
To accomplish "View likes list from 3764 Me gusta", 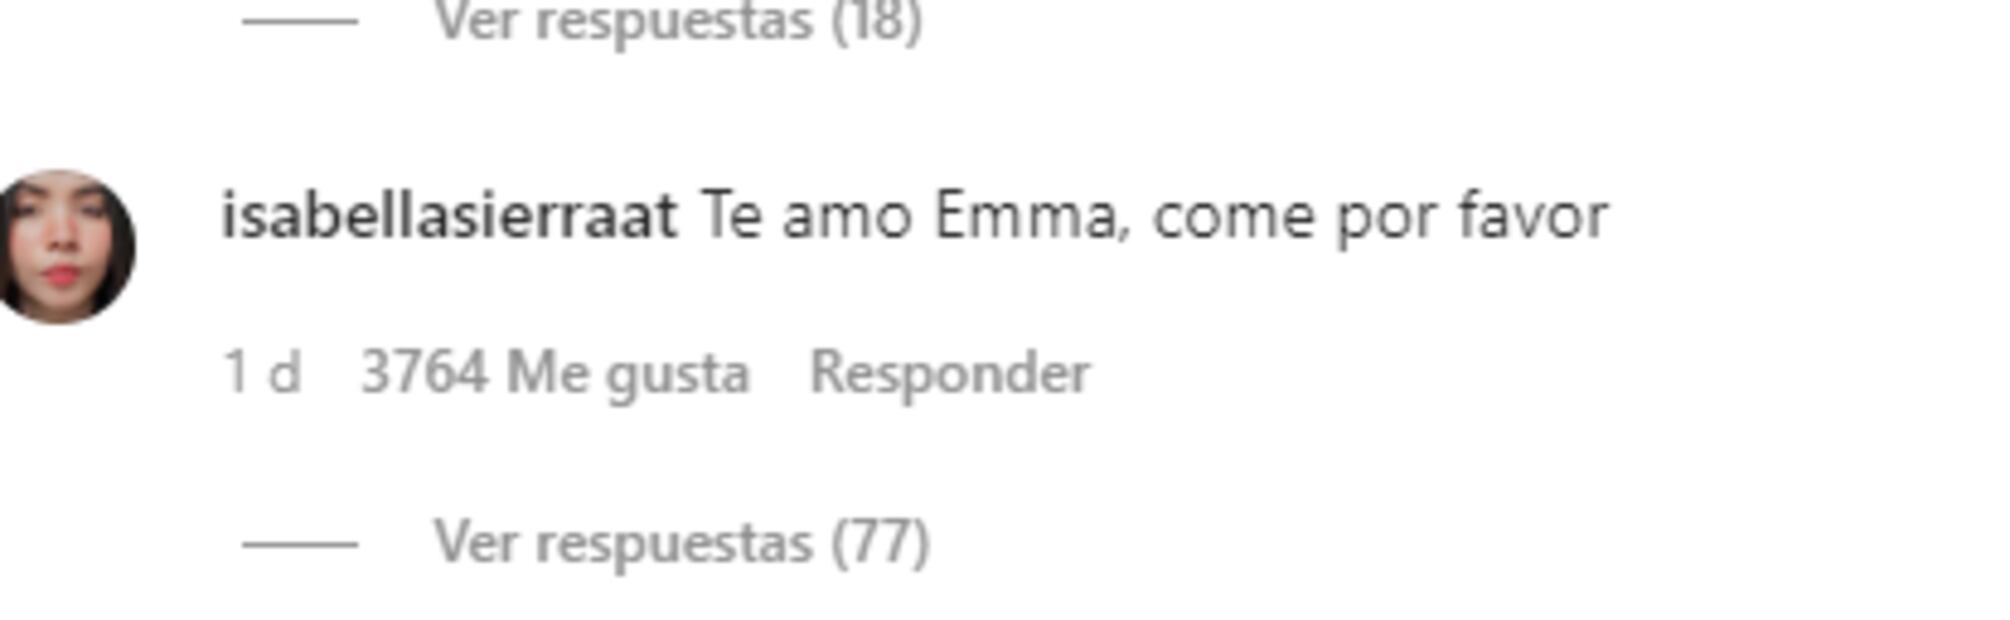I will [x=555, y=375].
